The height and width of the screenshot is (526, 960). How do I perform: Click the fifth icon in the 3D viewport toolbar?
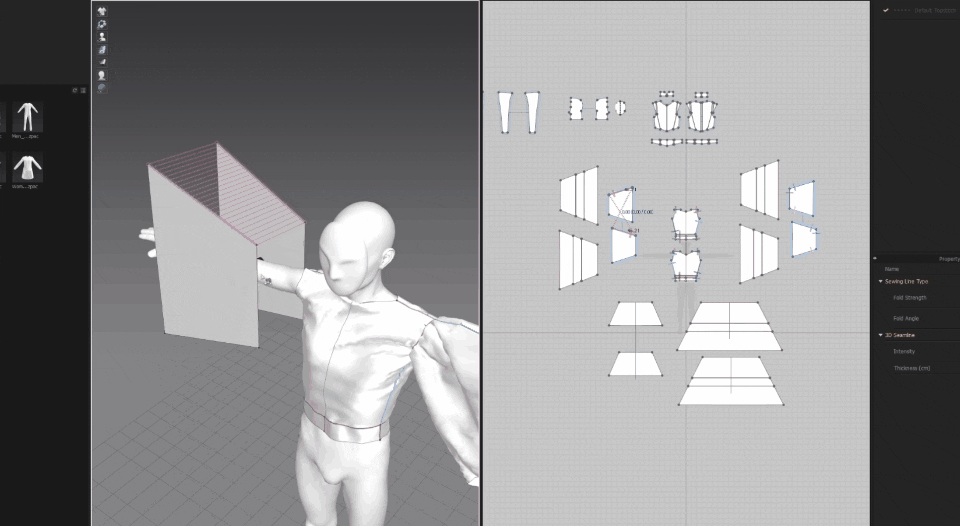(102, 61)
